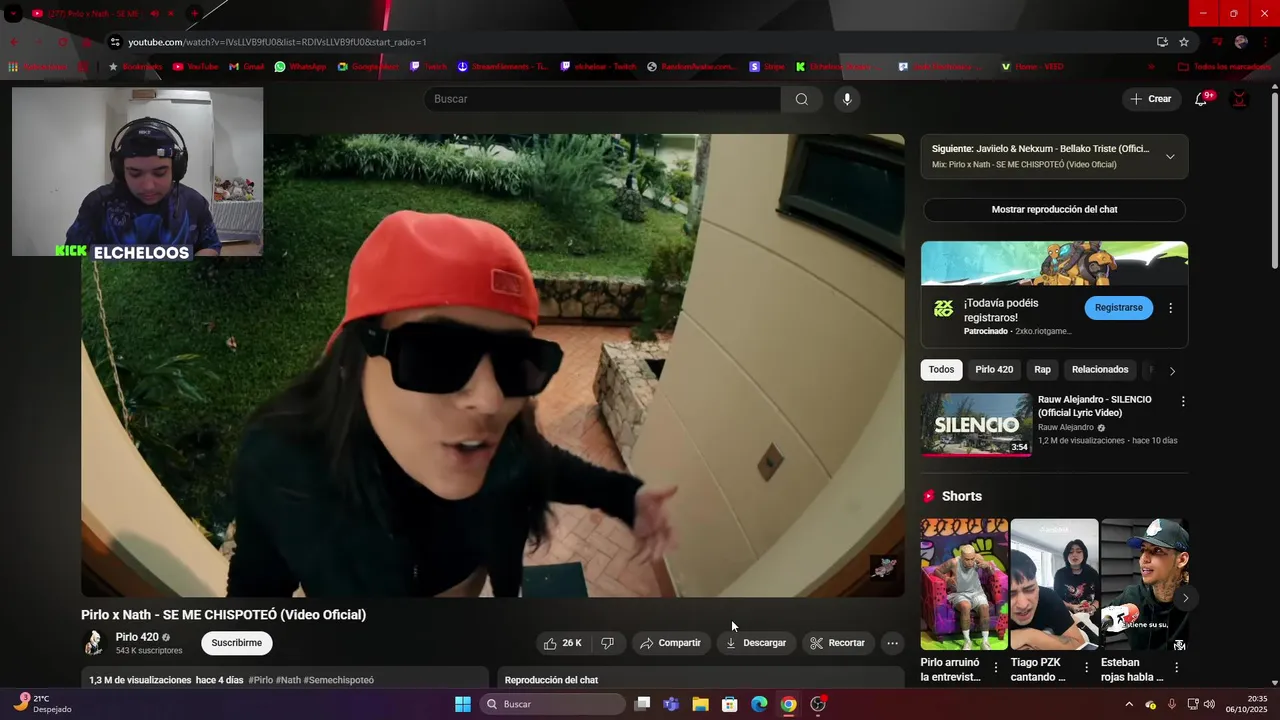Open Task View on the taskbar
This screenshot has width=1280, height=720.
coord(643,704)
